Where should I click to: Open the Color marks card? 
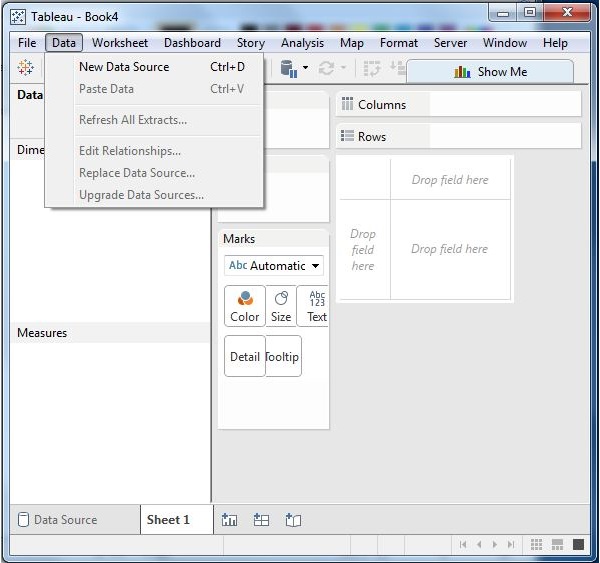[x=245, y=306]
